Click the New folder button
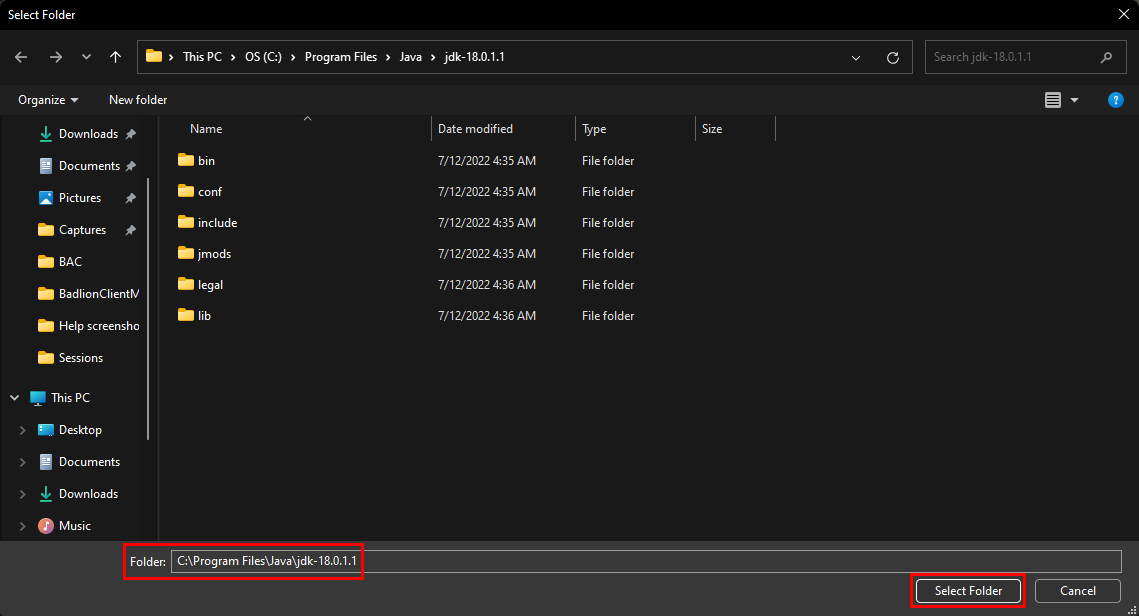This screenshot has height=616, width=1139. [x=138, y=100]
